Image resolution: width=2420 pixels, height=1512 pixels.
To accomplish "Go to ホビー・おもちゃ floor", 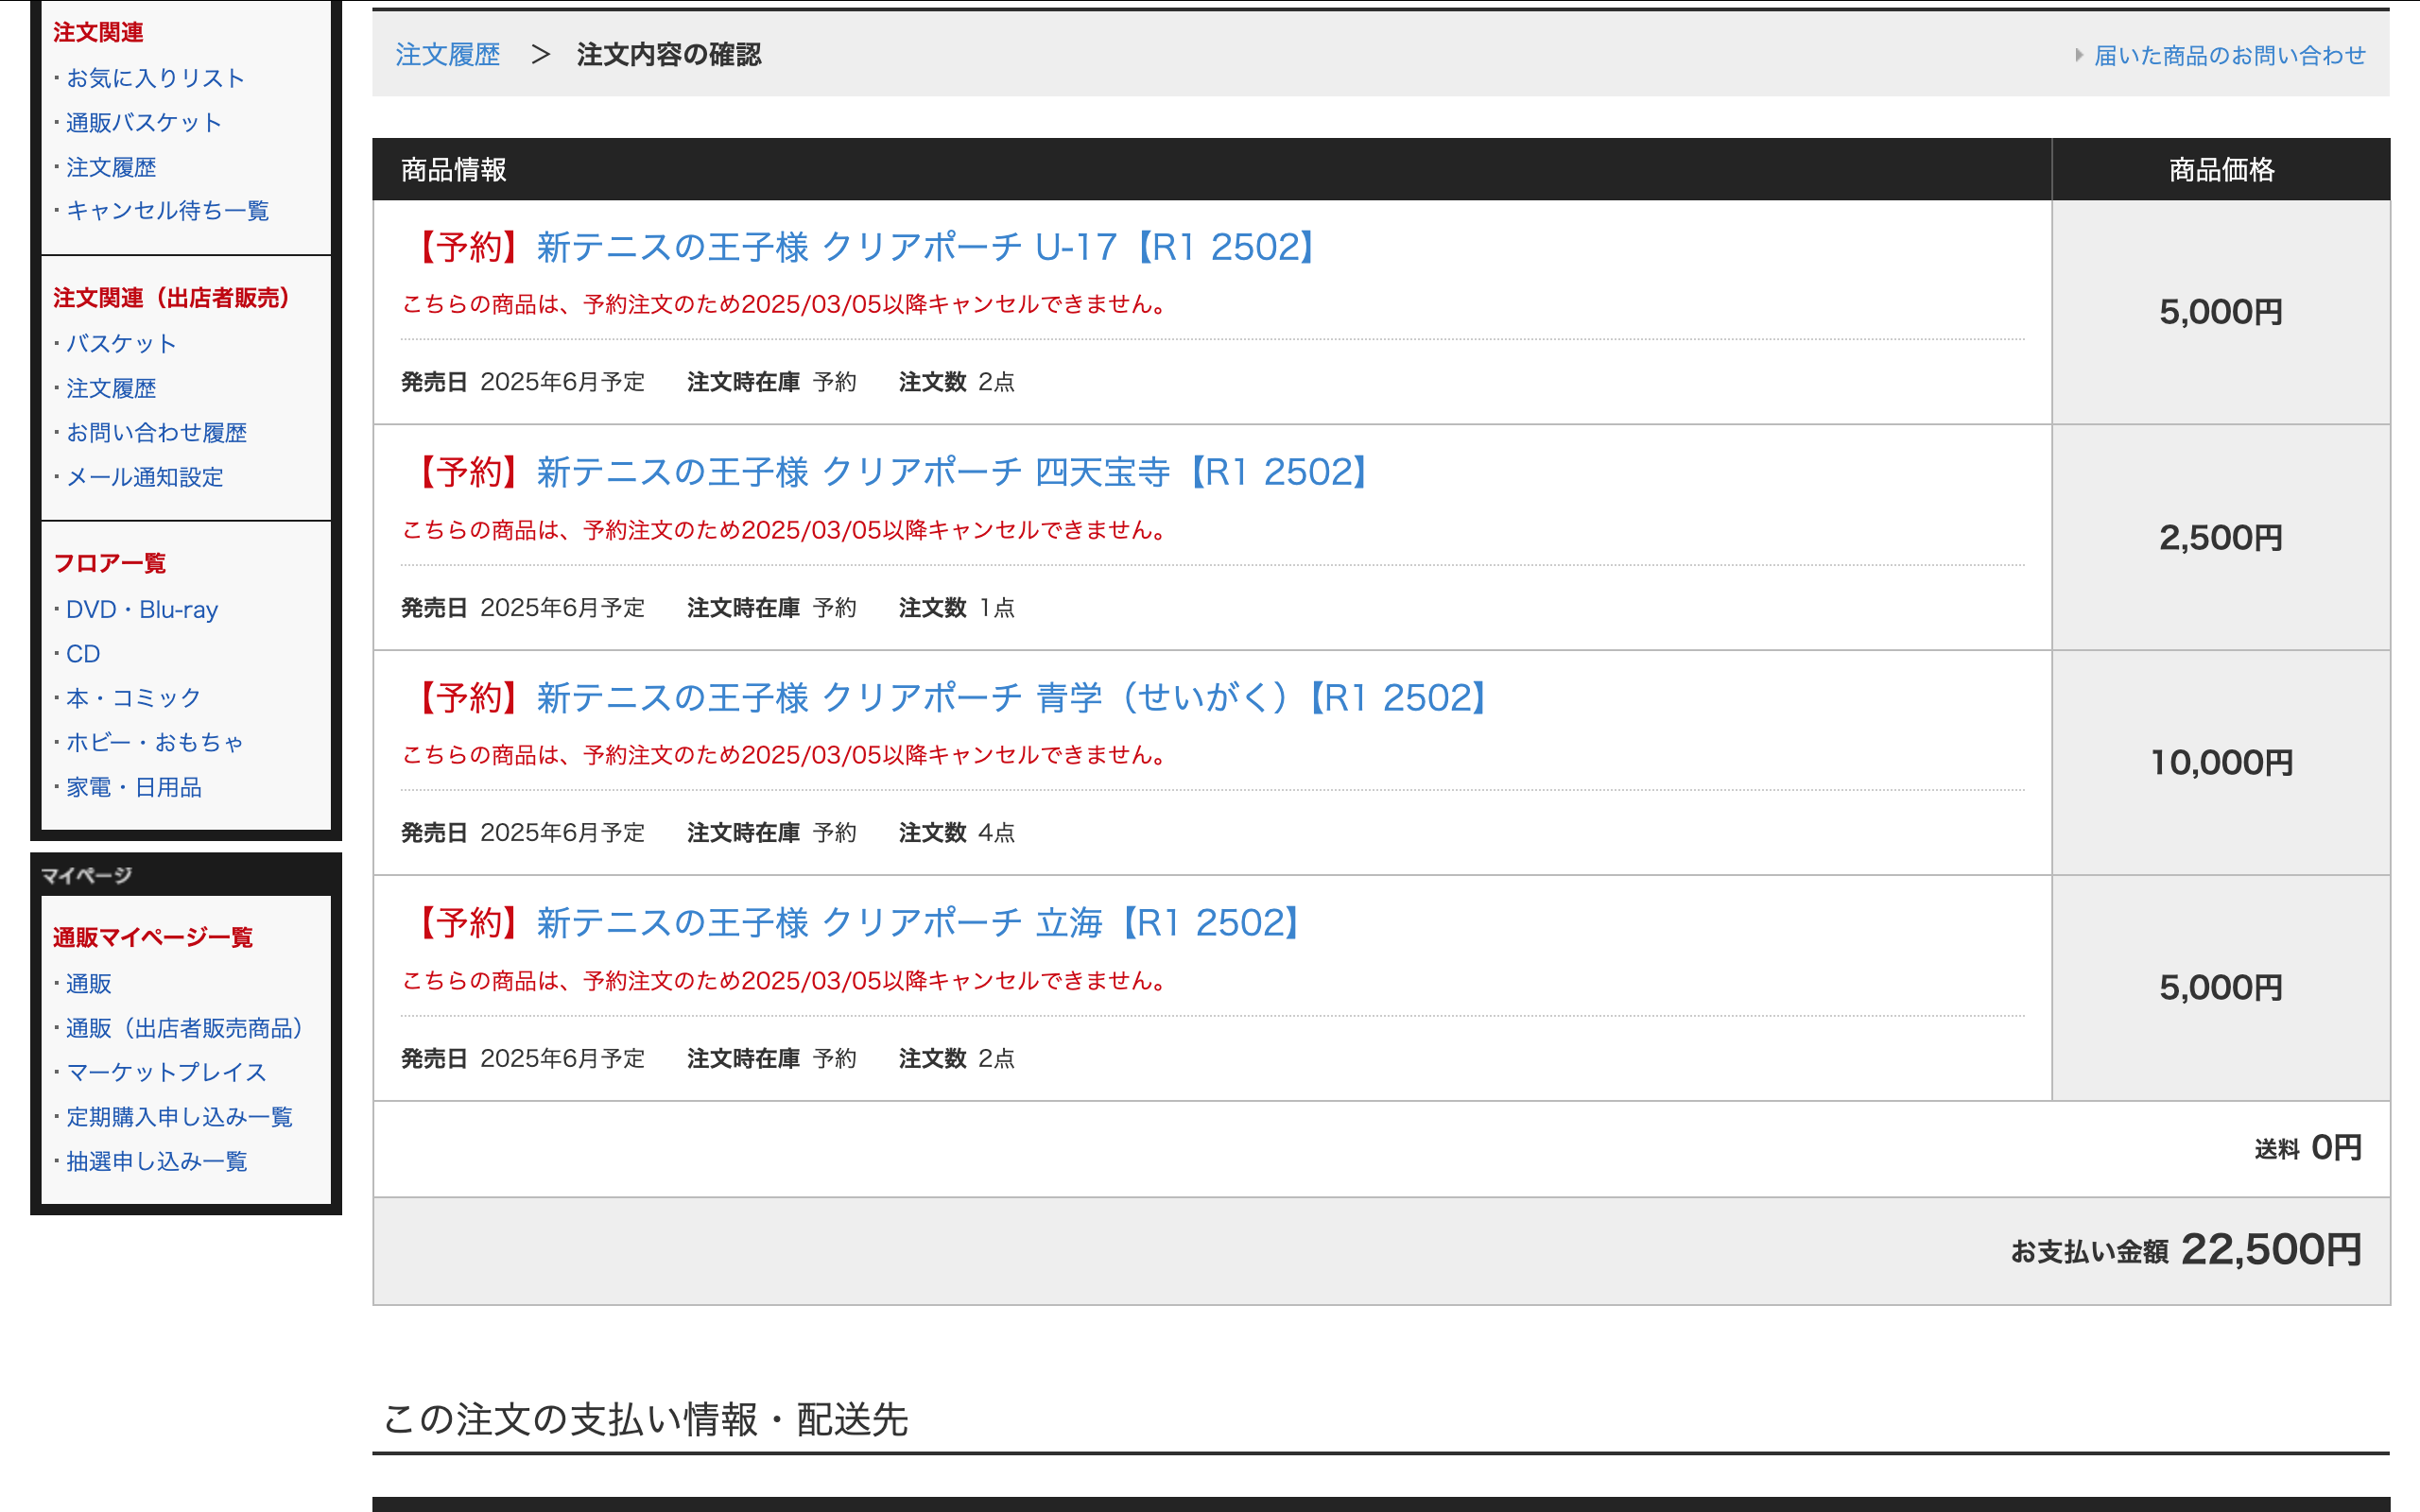I will 155,742.
